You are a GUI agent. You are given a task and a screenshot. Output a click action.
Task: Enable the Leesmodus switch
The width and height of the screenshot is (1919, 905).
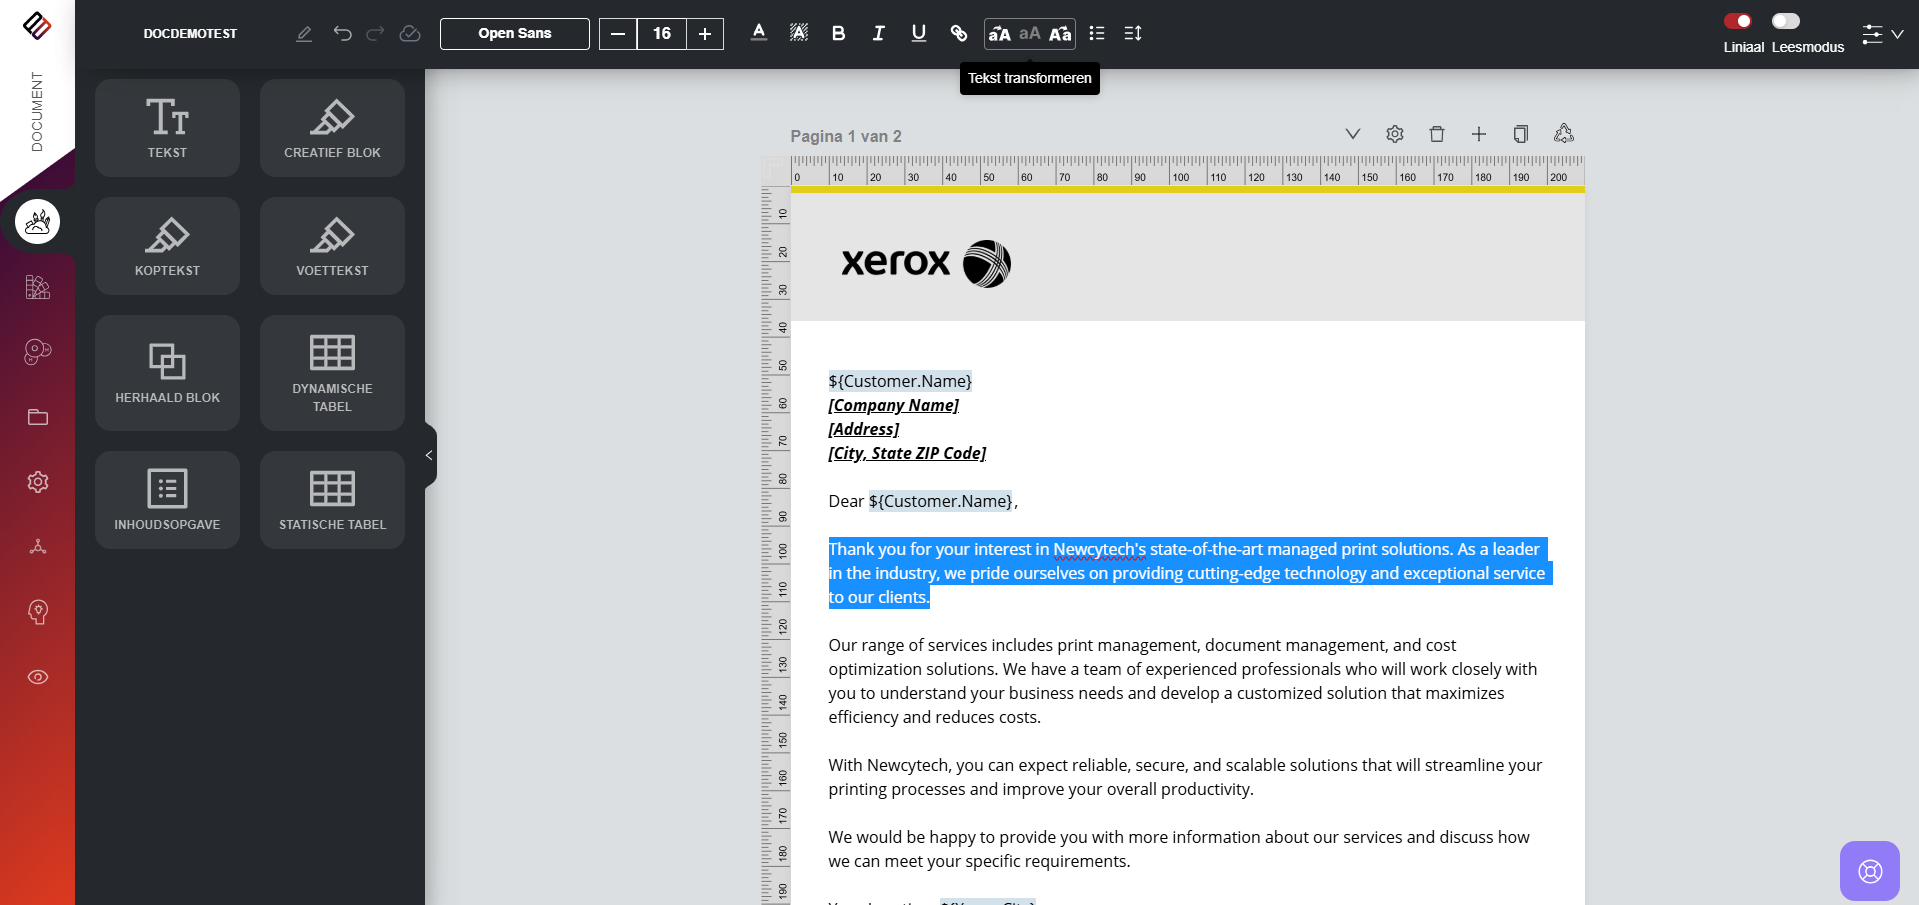click(1785, 21)
